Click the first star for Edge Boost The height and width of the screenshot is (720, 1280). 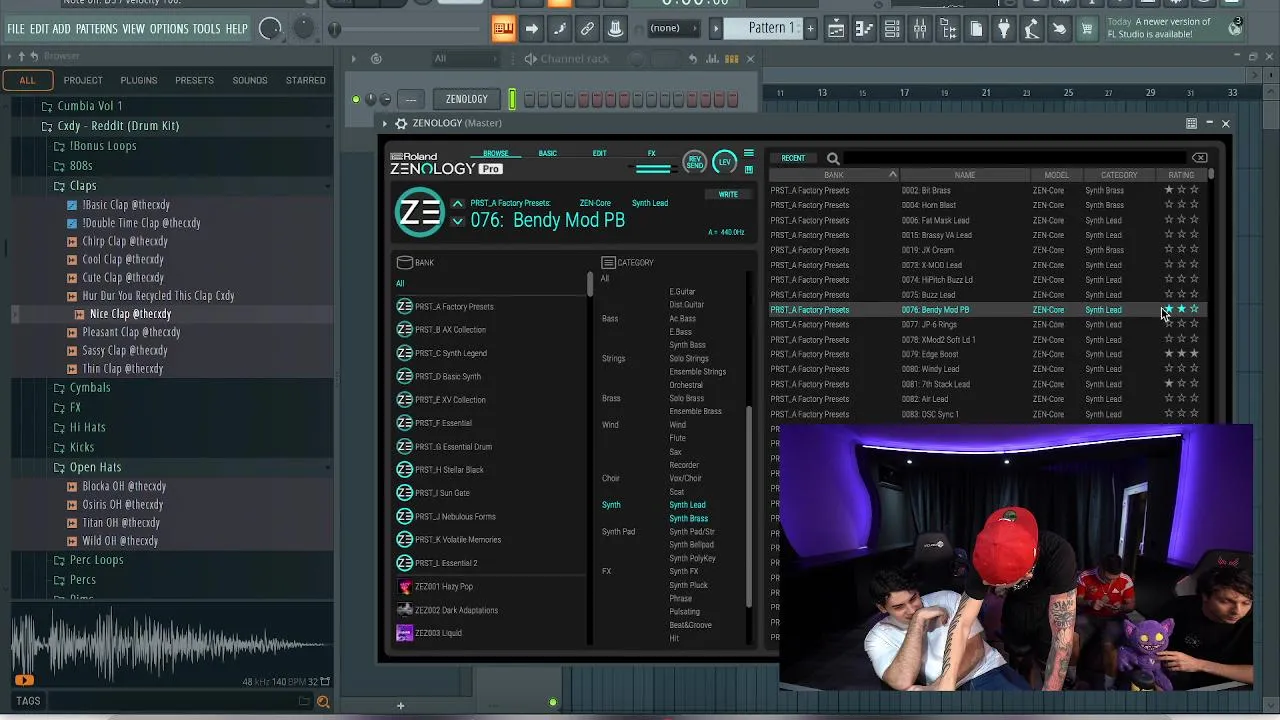coord(1169,354)
